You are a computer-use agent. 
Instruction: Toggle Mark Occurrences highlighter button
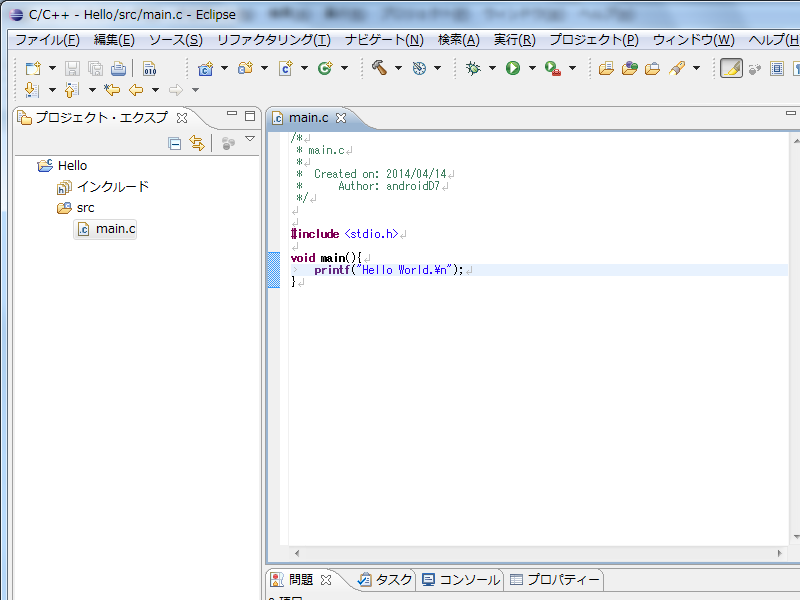(731, 68)
